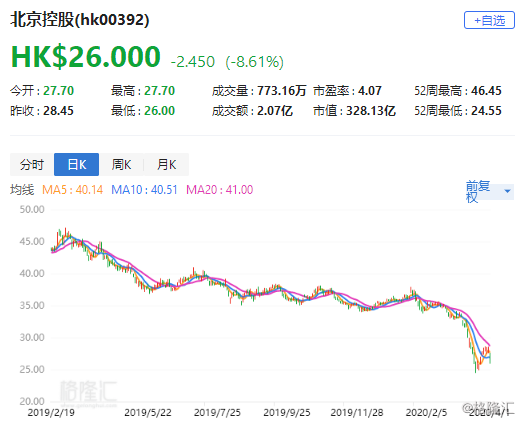522x422 pixels.
Task: Click 市值 value 328.13亿
Action: tap(371, 111)
